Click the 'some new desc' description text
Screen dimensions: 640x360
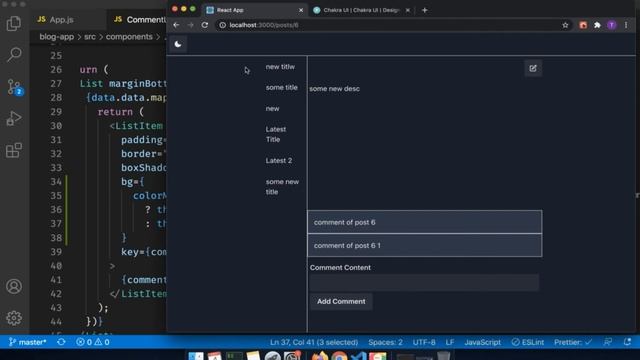(334, 89)
